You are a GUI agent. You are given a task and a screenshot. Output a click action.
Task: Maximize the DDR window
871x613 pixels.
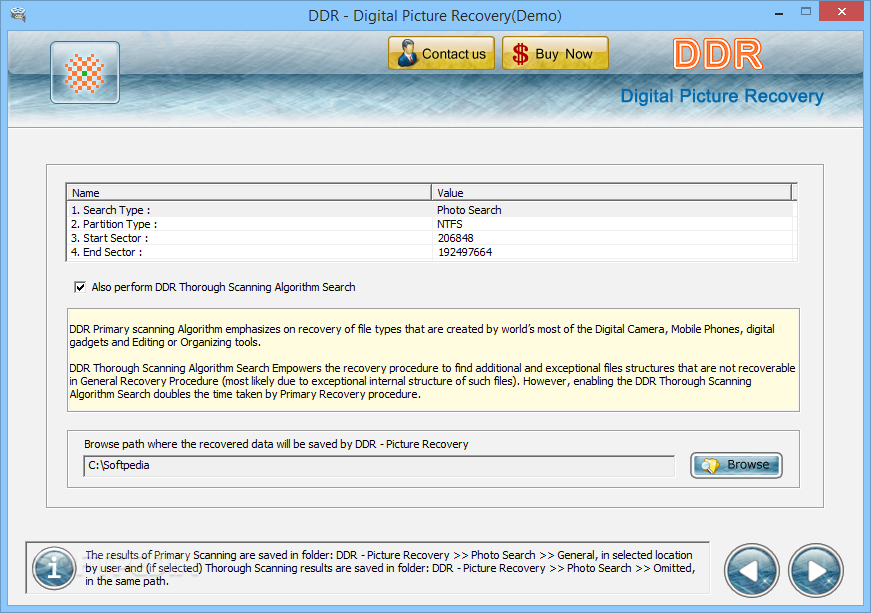click(806, 12)
